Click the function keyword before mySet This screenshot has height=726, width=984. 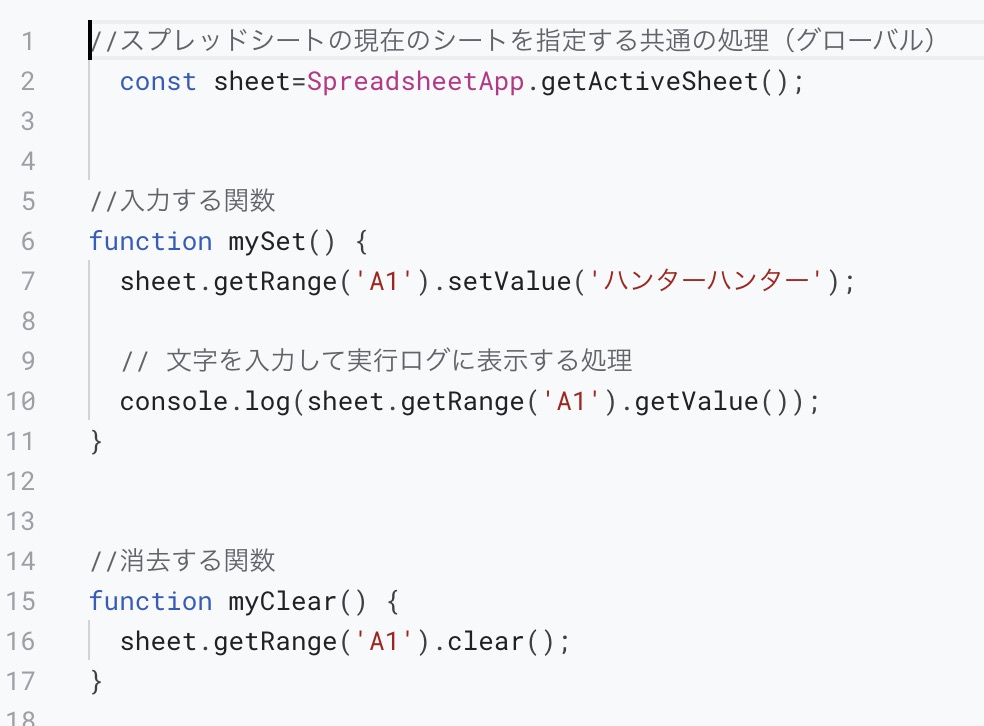click(x=151, y=242)
